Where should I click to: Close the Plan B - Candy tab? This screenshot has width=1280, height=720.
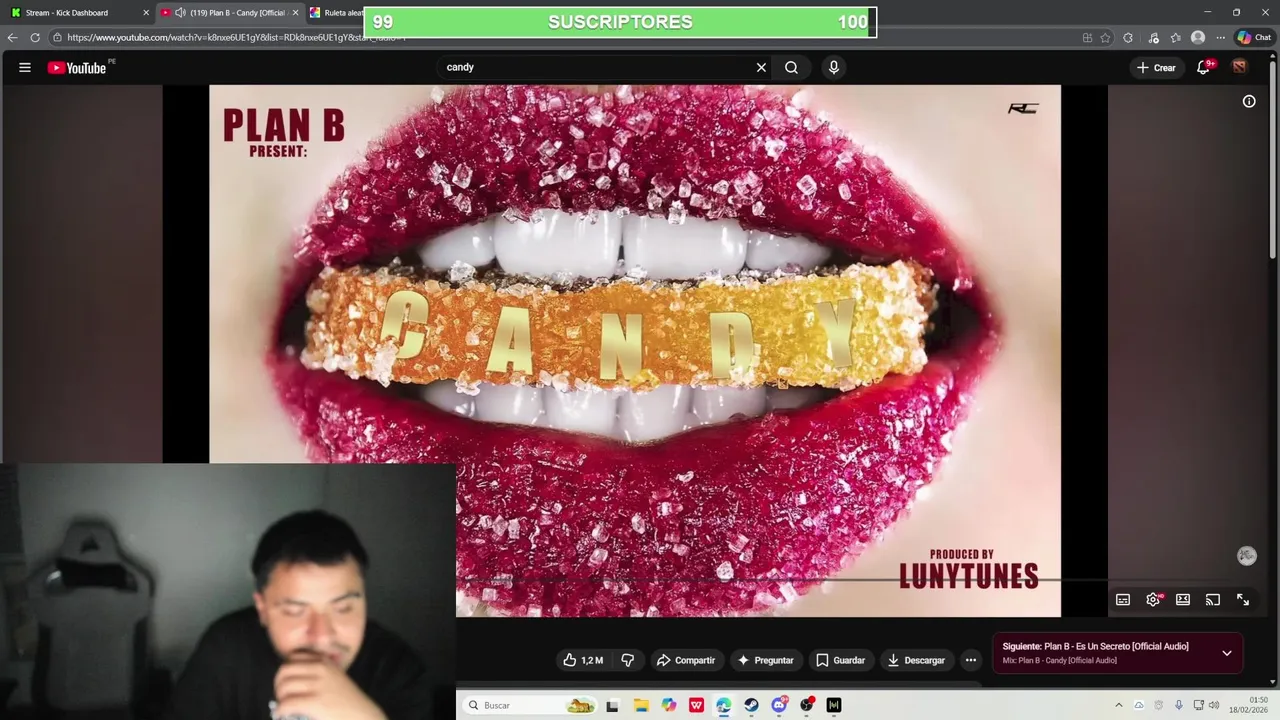tap(295, 13)
